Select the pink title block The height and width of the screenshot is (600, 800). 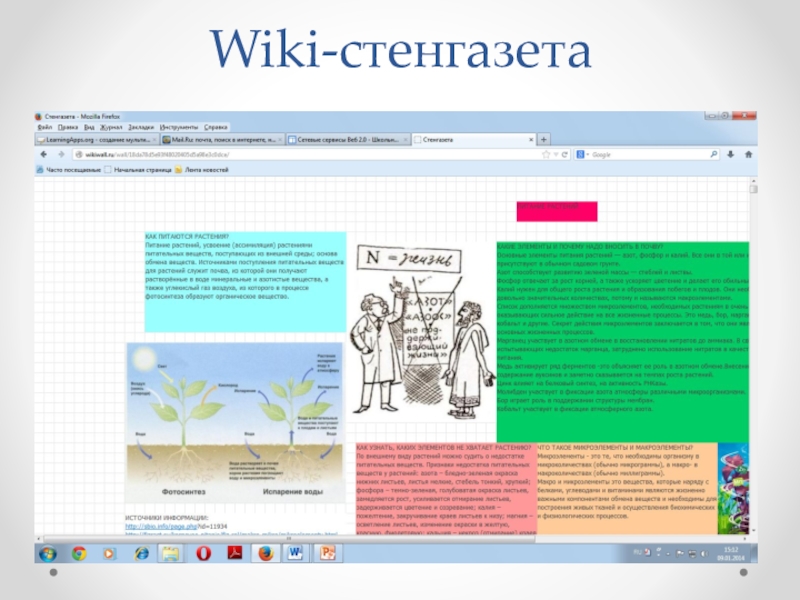pyautogui.click(x=557, y=211)
